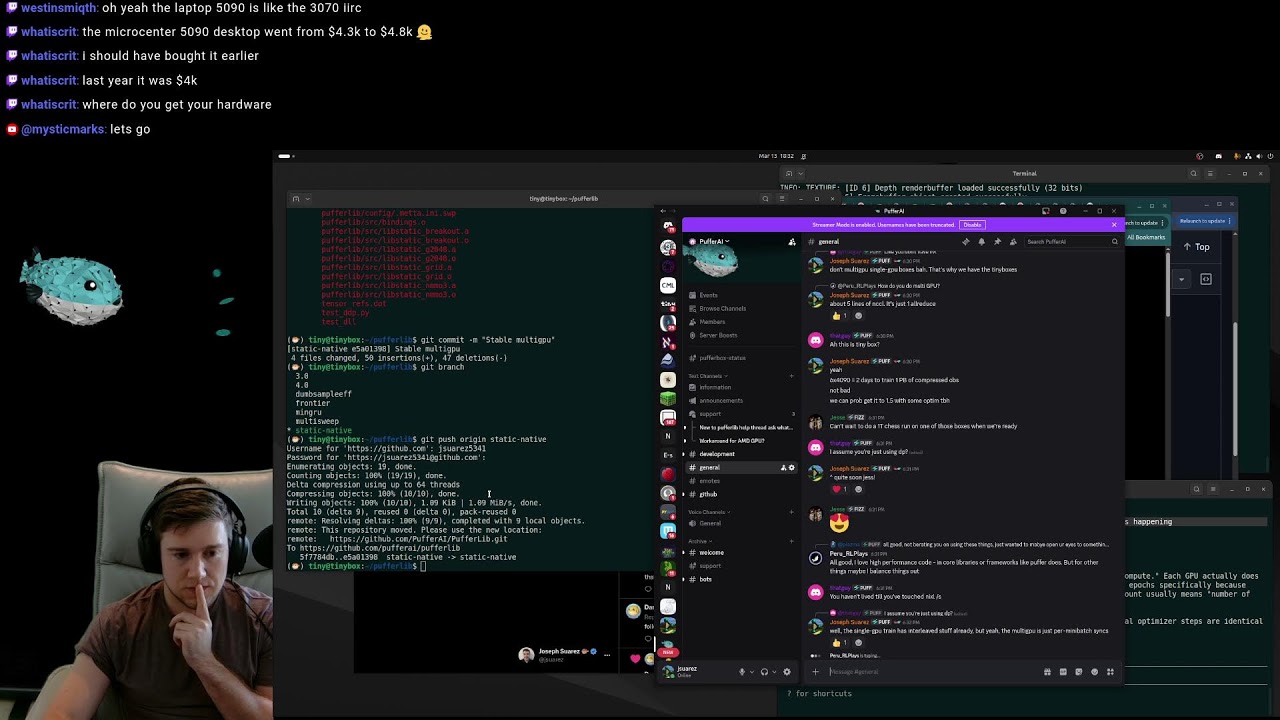Collapse the Voice Channels category
The height and width of the screenshot is (720, 1280).
(x=707, y=512)
